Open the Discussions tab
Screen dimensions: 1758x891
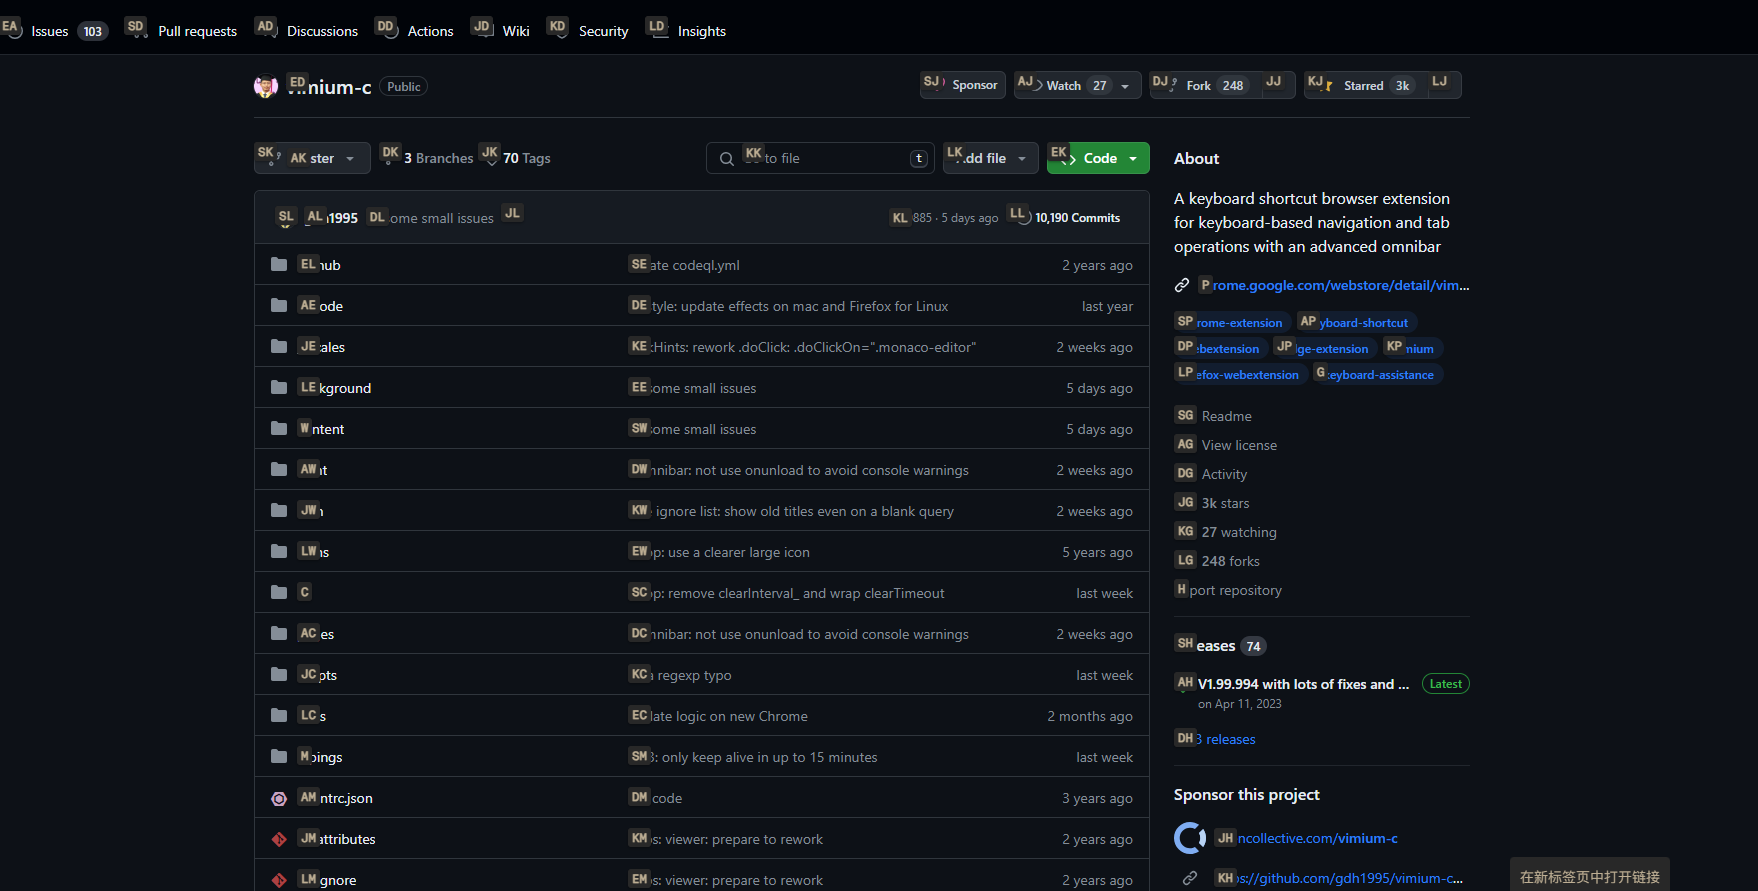coord(308,31)
